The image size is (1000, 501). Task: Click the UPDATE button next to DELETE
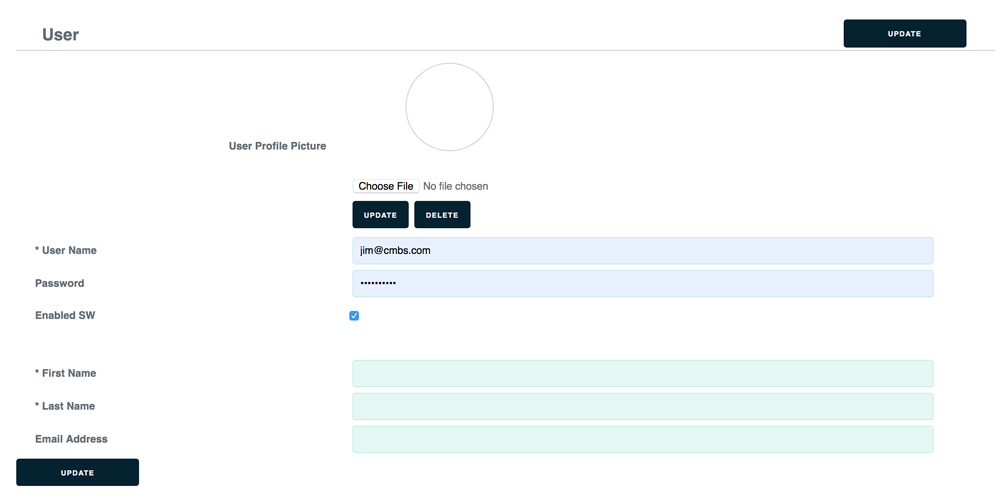click(x=380, y=215)
